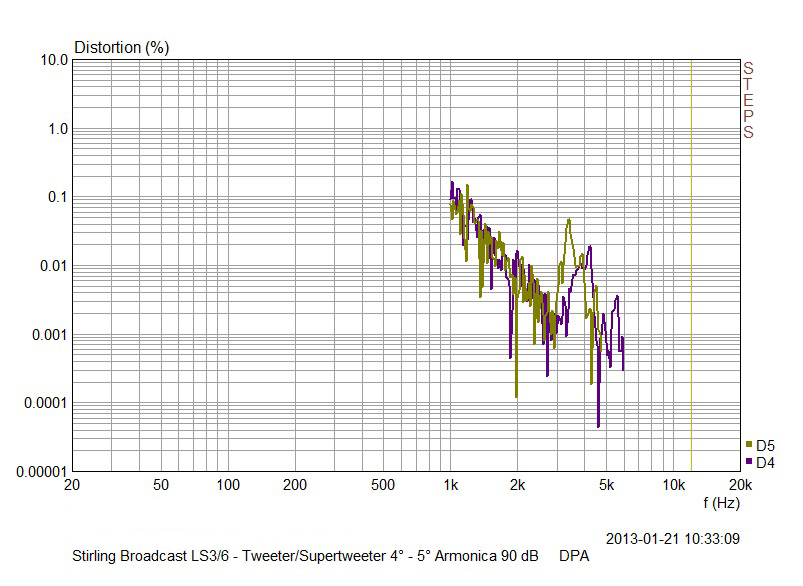
Task: Click the 2013-01-21 10:33:09 timestamp
Action: pos(672,539)
